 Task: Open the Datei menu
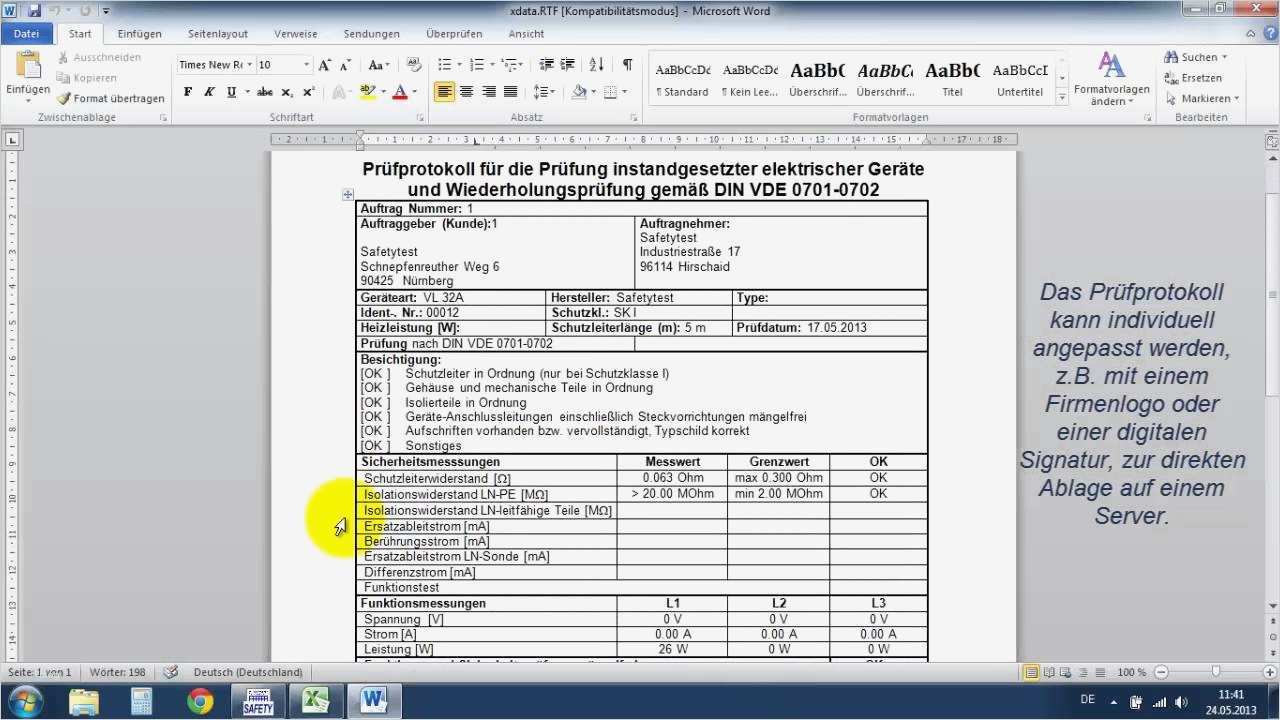tap(26, 33)
